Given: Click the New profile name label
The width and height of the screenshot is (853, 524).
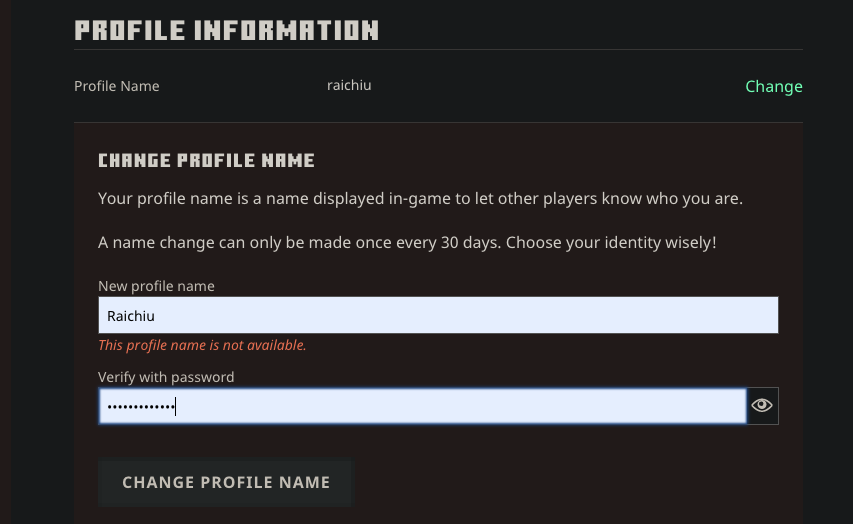Looking at the screenshot, I should coord(156,286).
